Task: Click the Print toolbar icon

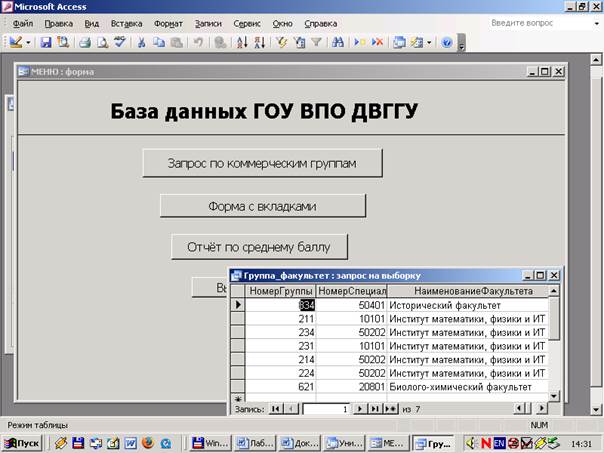Action: click(85, 42)
